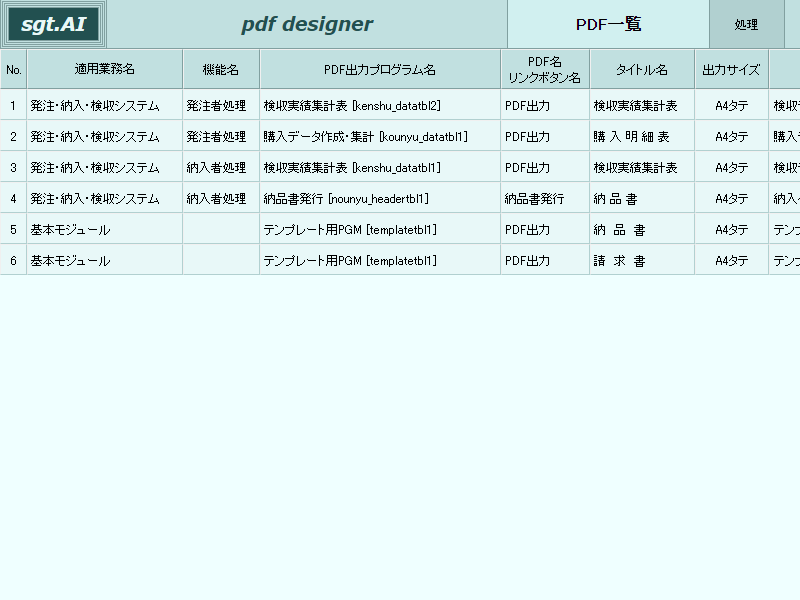Click the タイトル名 column header
The height and width of the screenshot is (600, 800).
(x=642, y=69)
